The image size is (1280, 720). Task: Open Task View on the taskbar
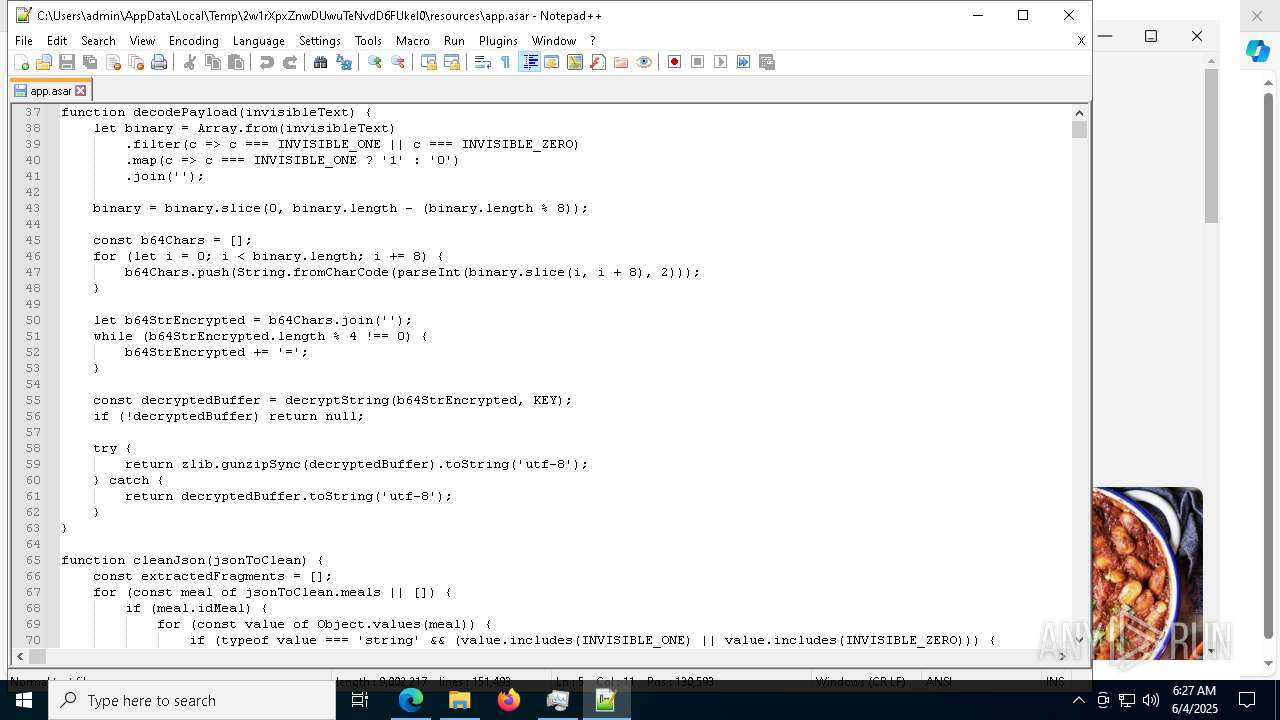[x=360, y=700]
